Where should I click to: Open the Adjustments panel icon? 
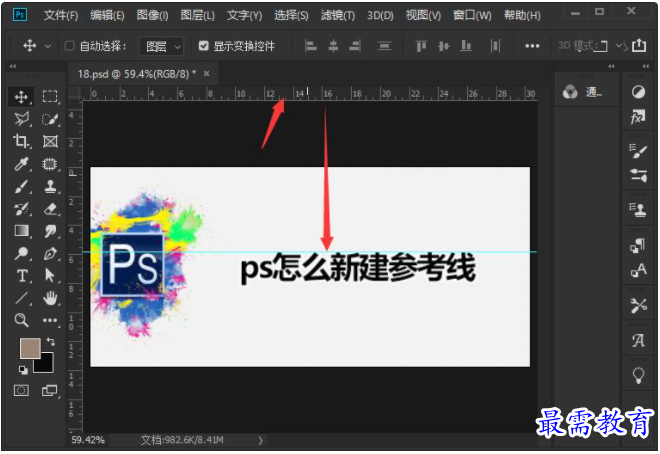pos(638,92)
